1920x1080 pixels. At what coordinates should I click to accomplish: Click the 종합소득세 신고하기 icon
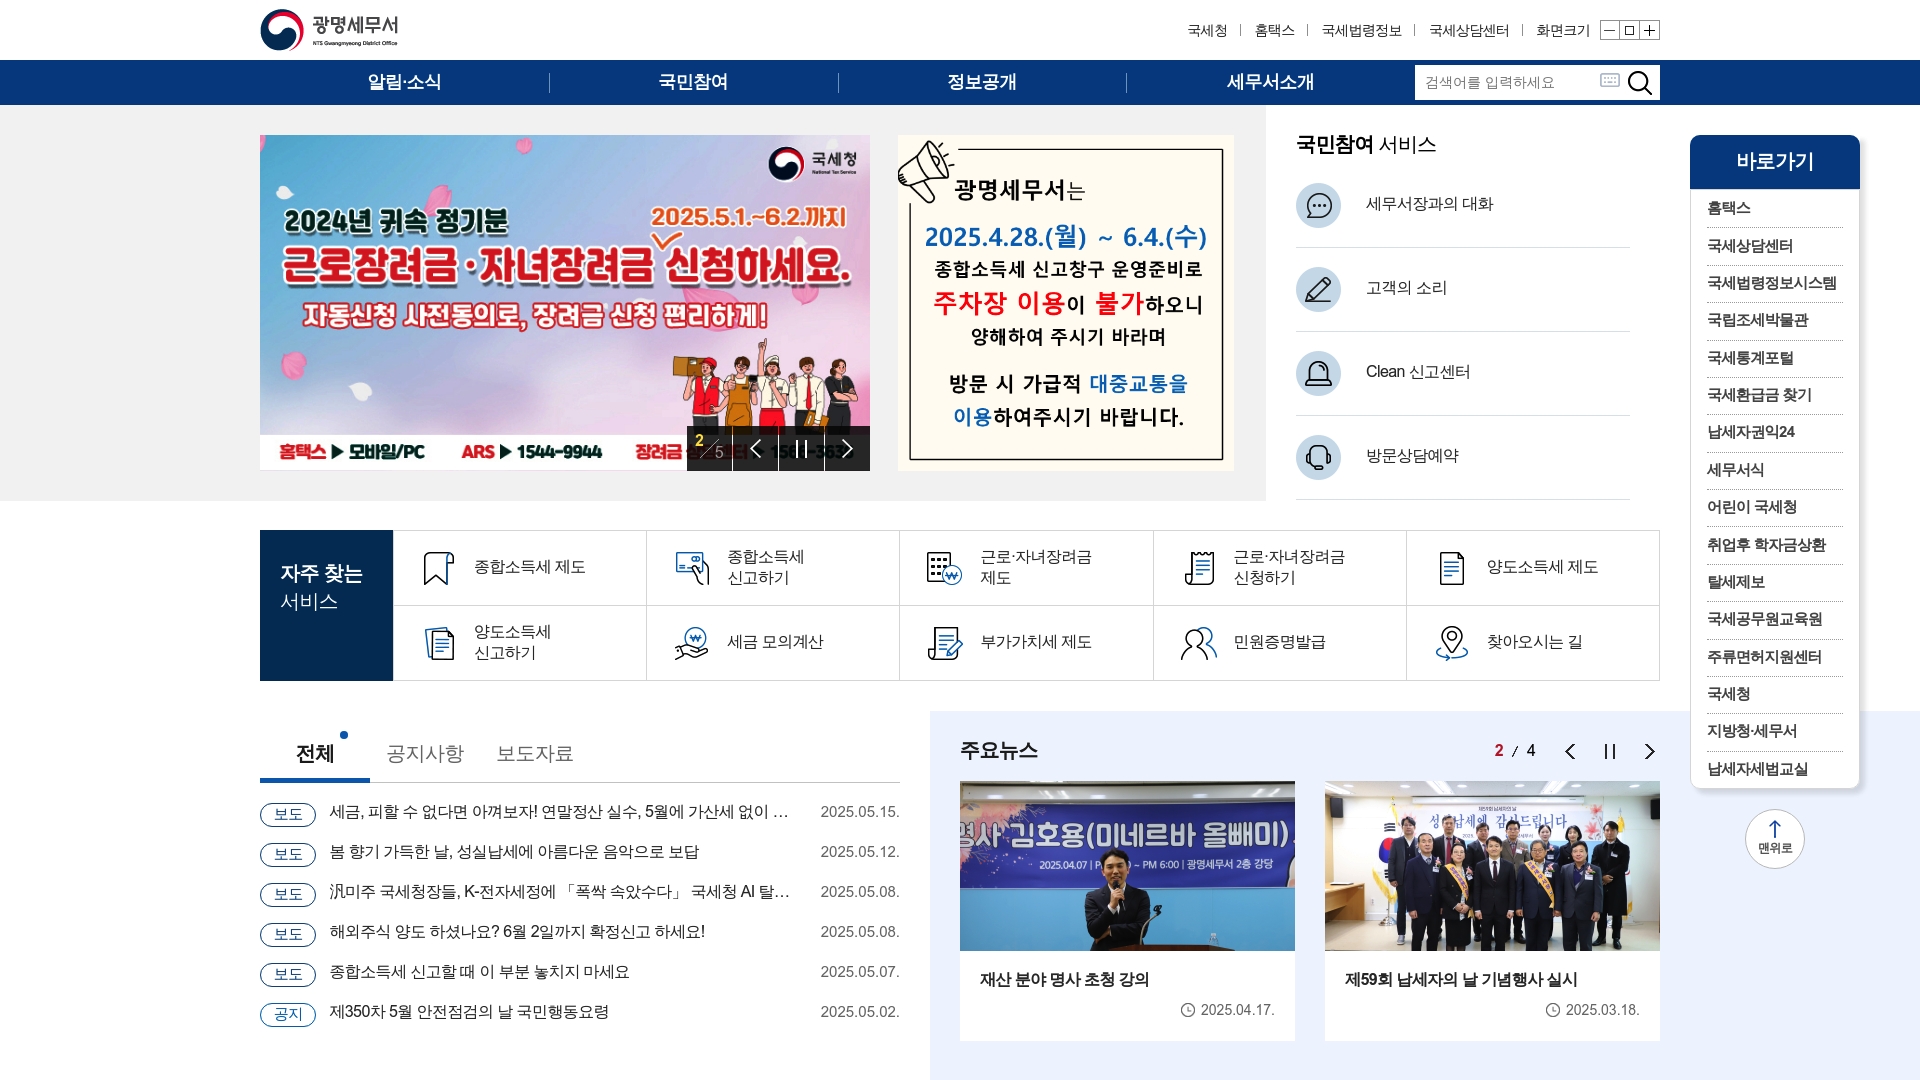pyautogui.click(x=692, y=568)
